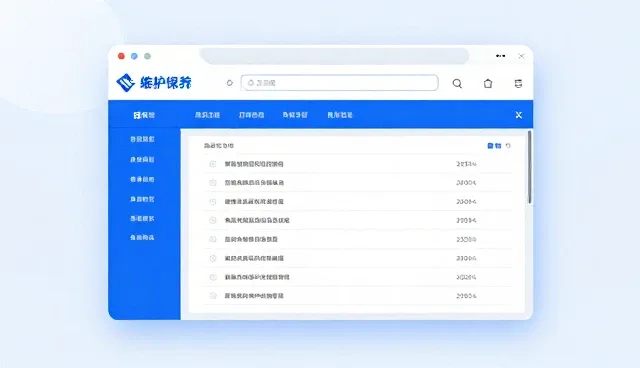Viewport: 640px width, 368px height.
Task: Select the blue nav item with leading icon
Action: point(144,115)
